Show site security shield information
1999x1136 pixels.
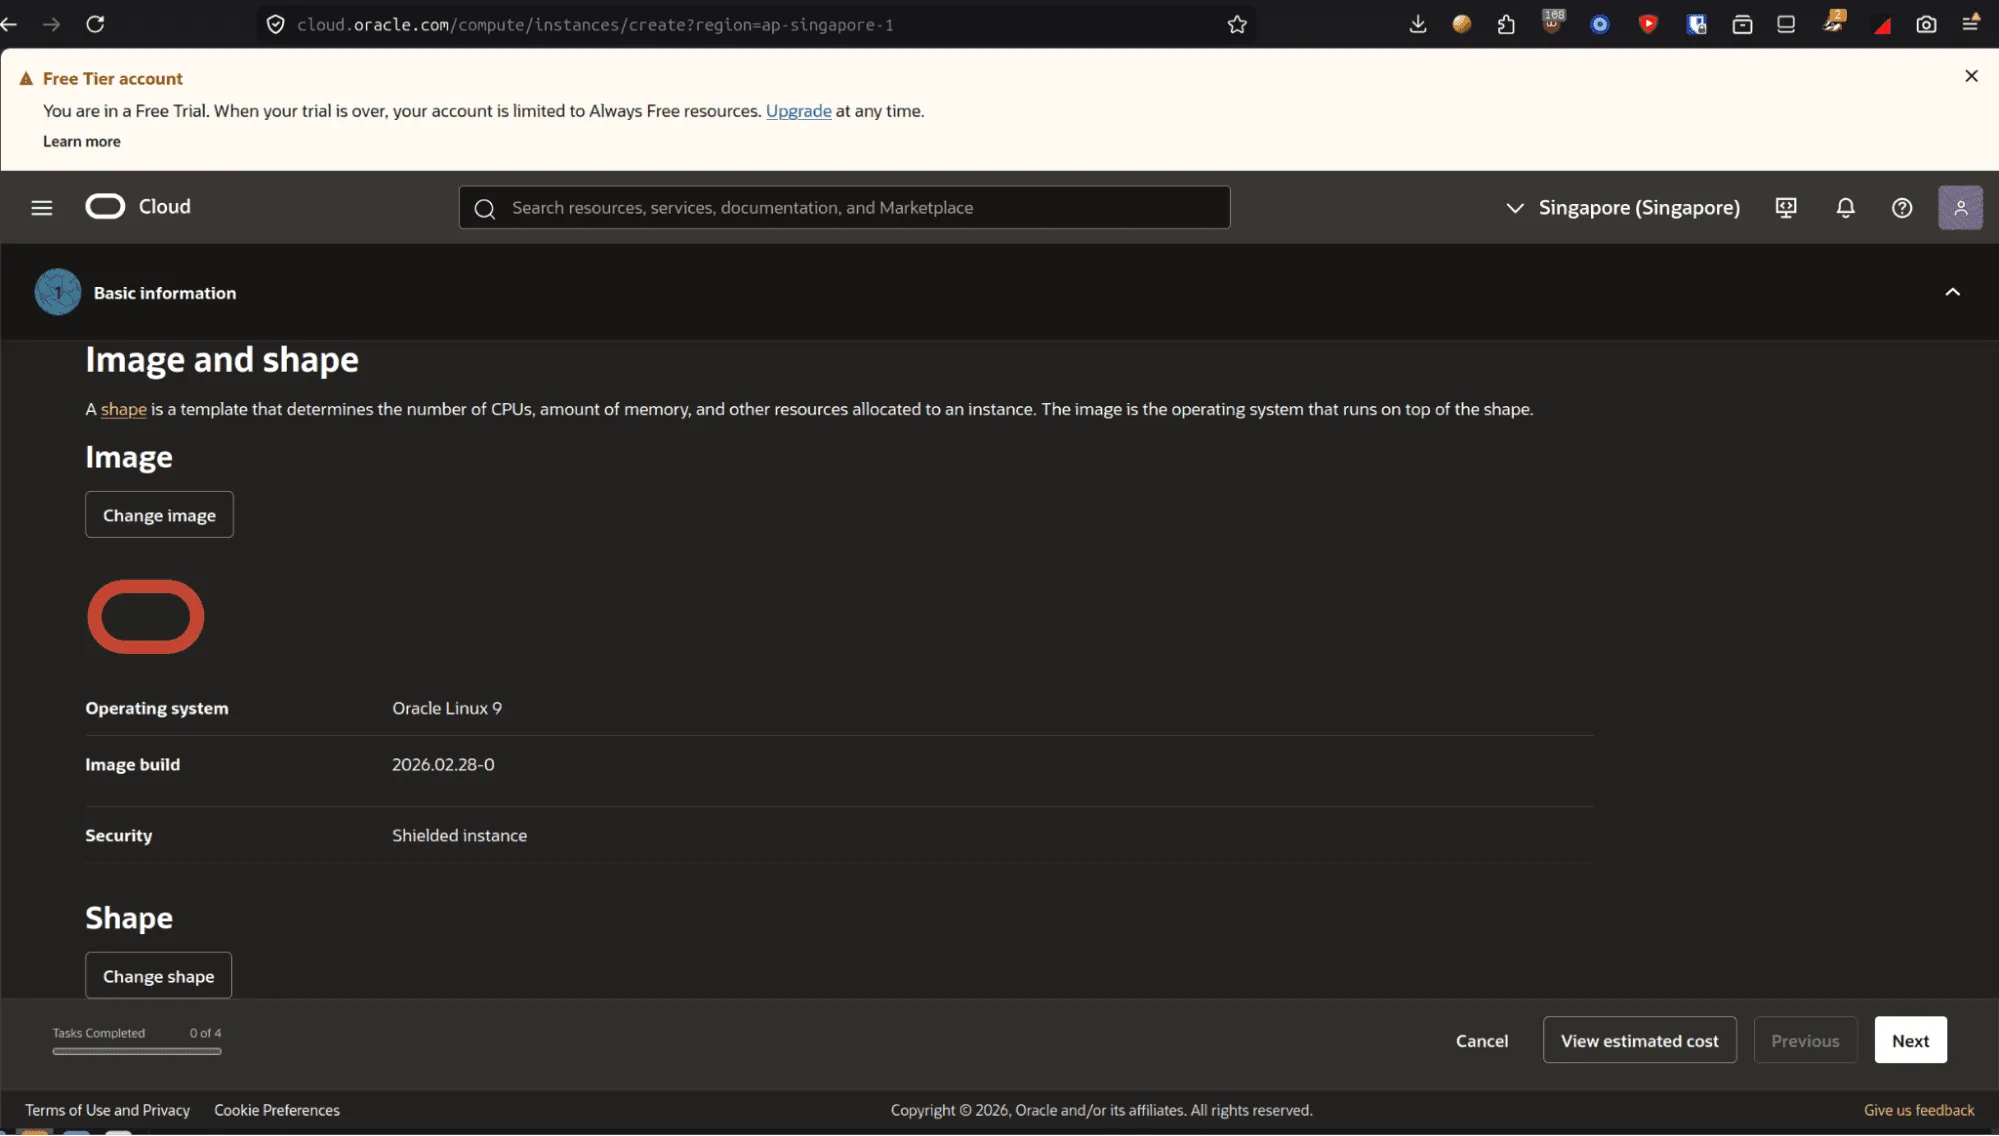[x=275, y=24]
